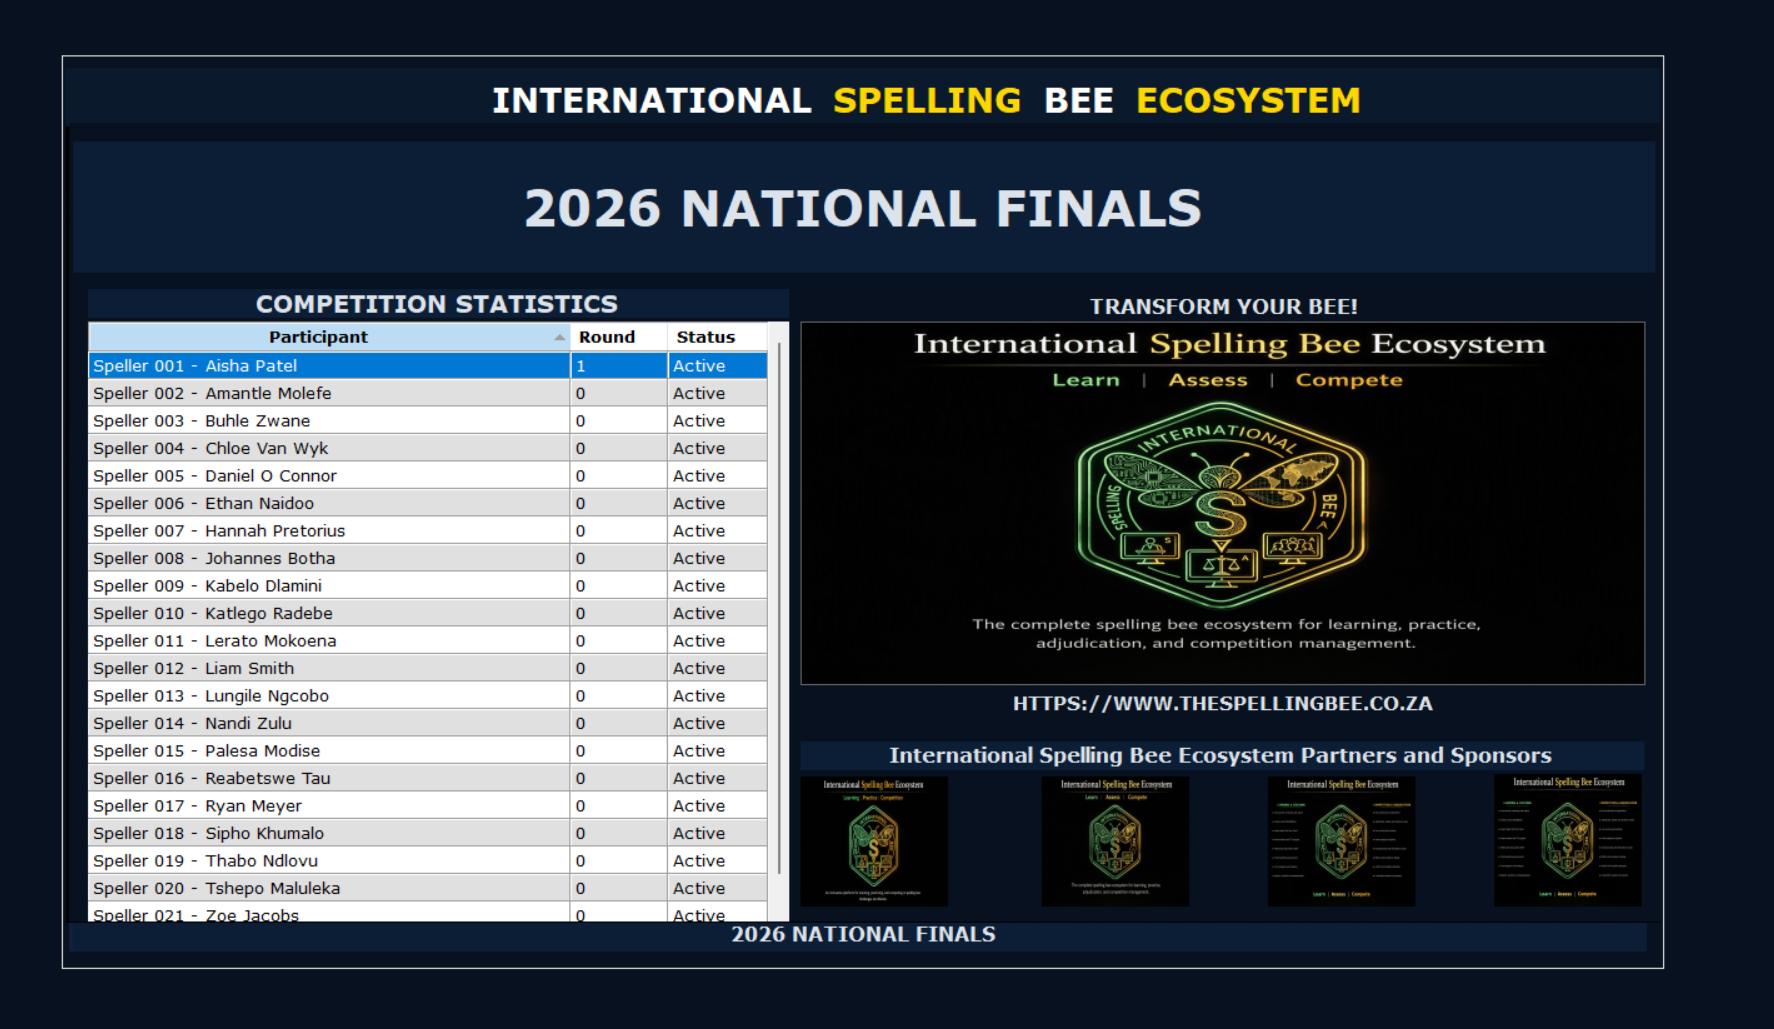Screen dimensions: 1774x1029
Task: Open the thespellingbee.co.za website link
Action: (1222, 704)
